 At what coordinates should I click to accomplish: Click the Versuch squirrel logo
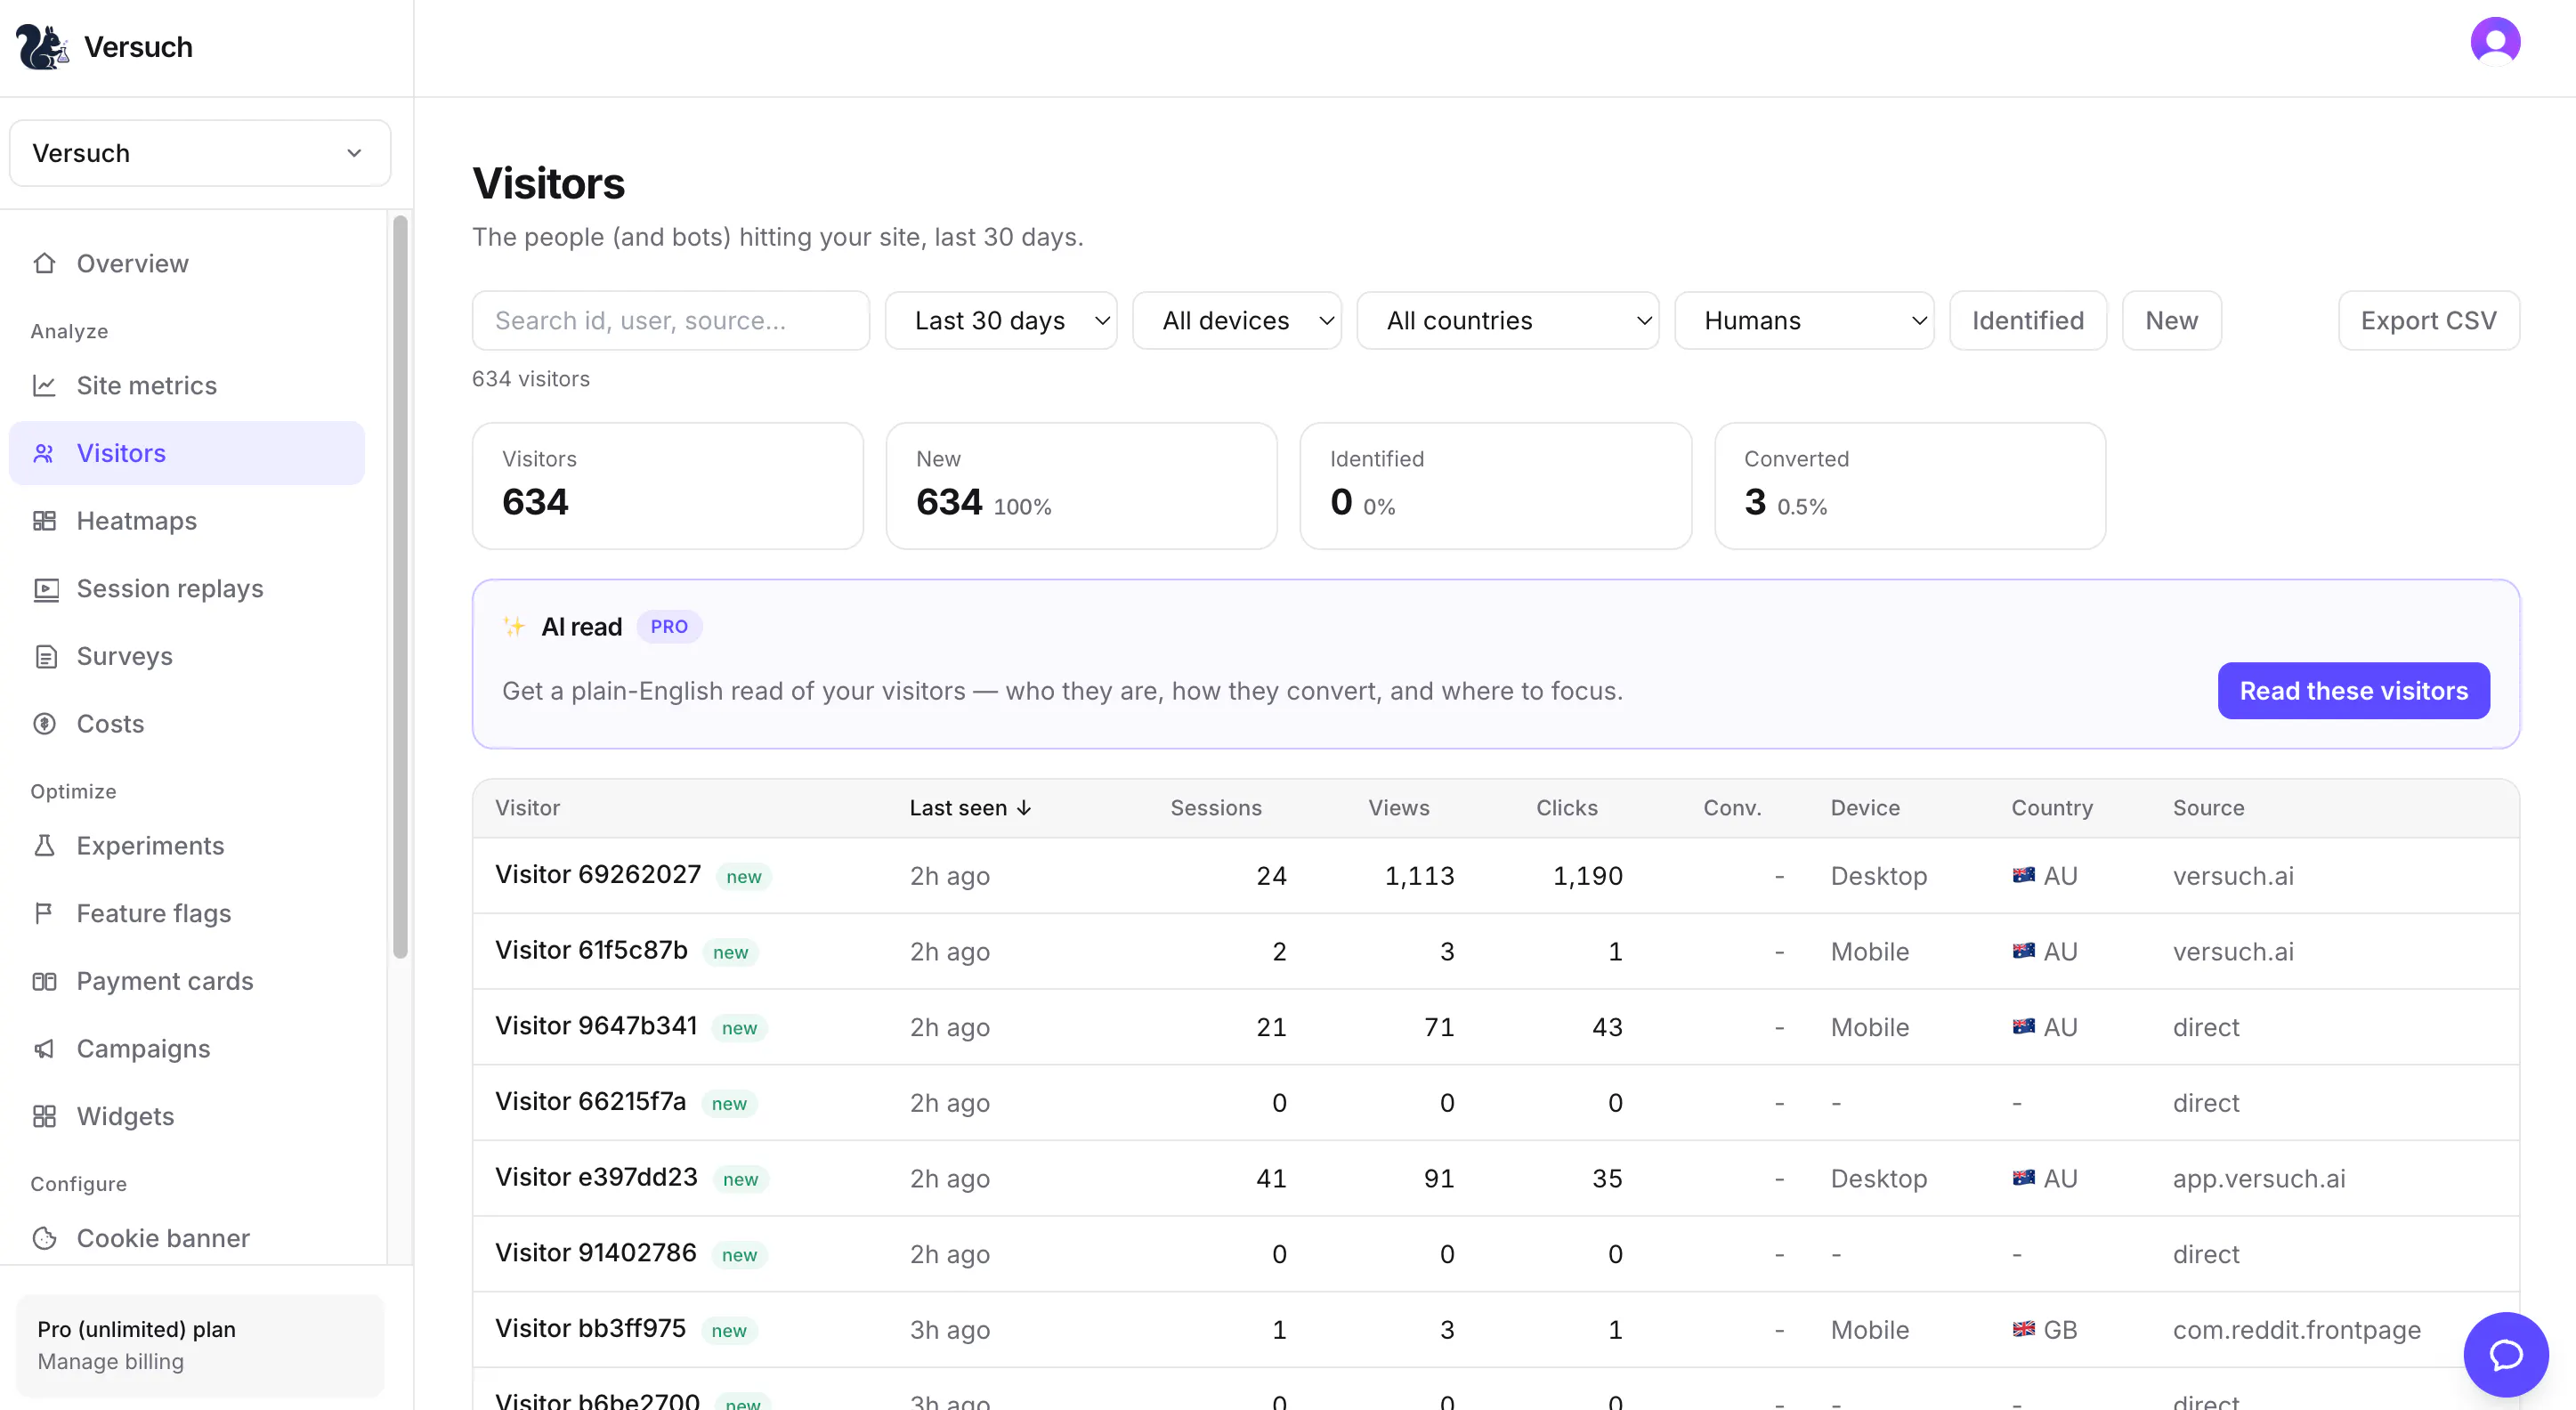point(42,47)
